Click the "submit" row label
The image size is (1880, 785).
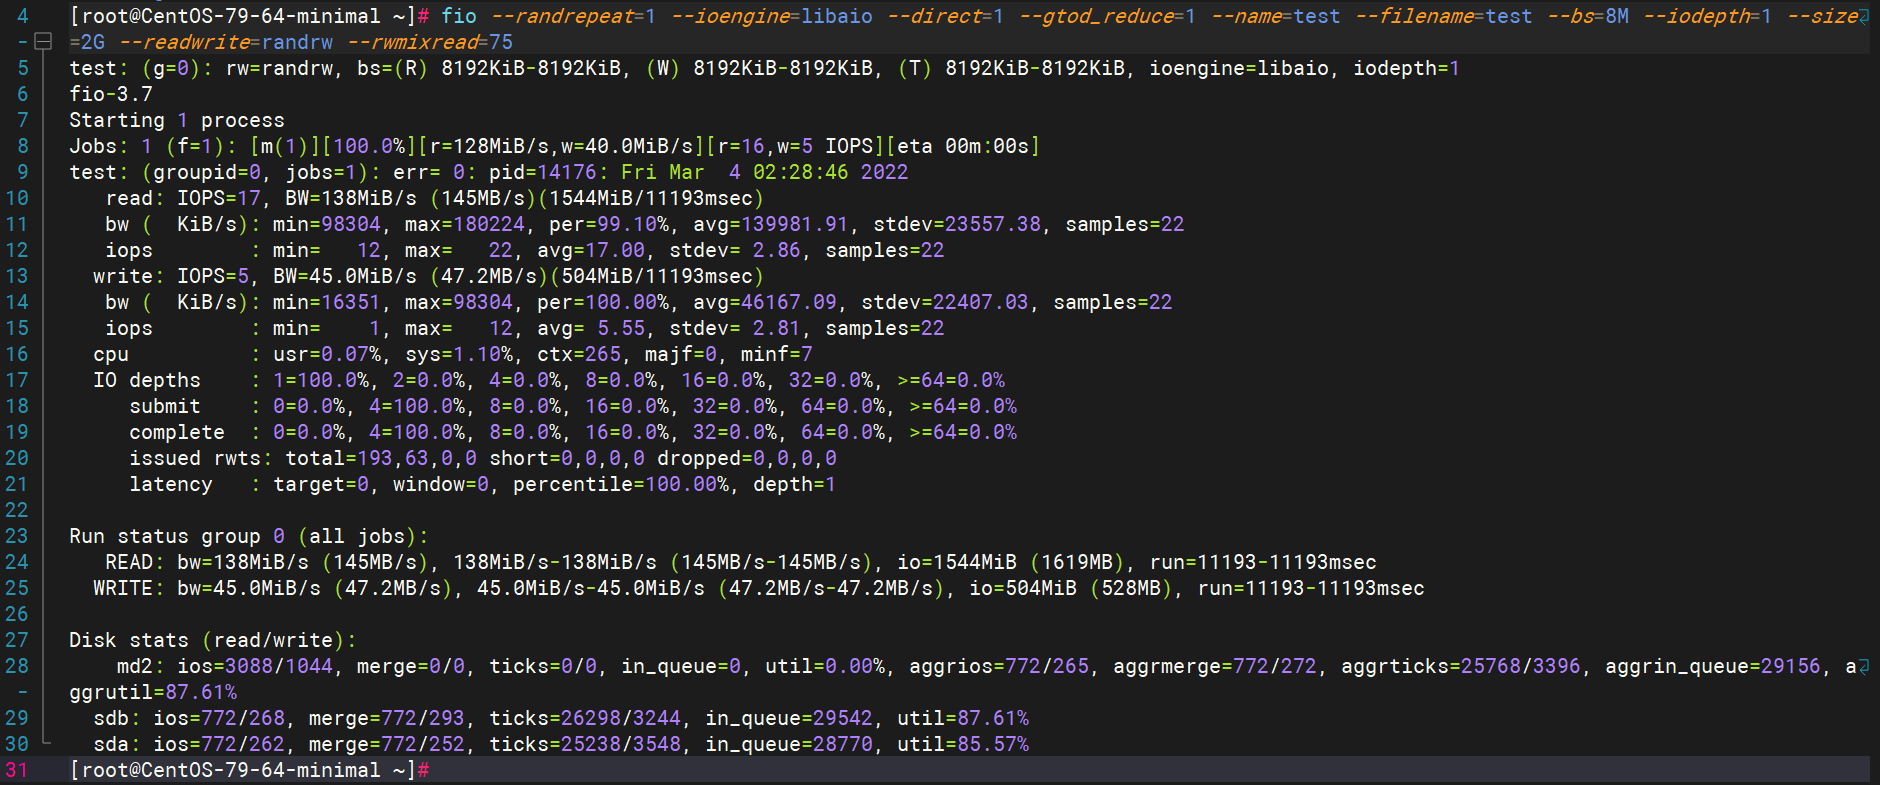click(x=165, y=406)
